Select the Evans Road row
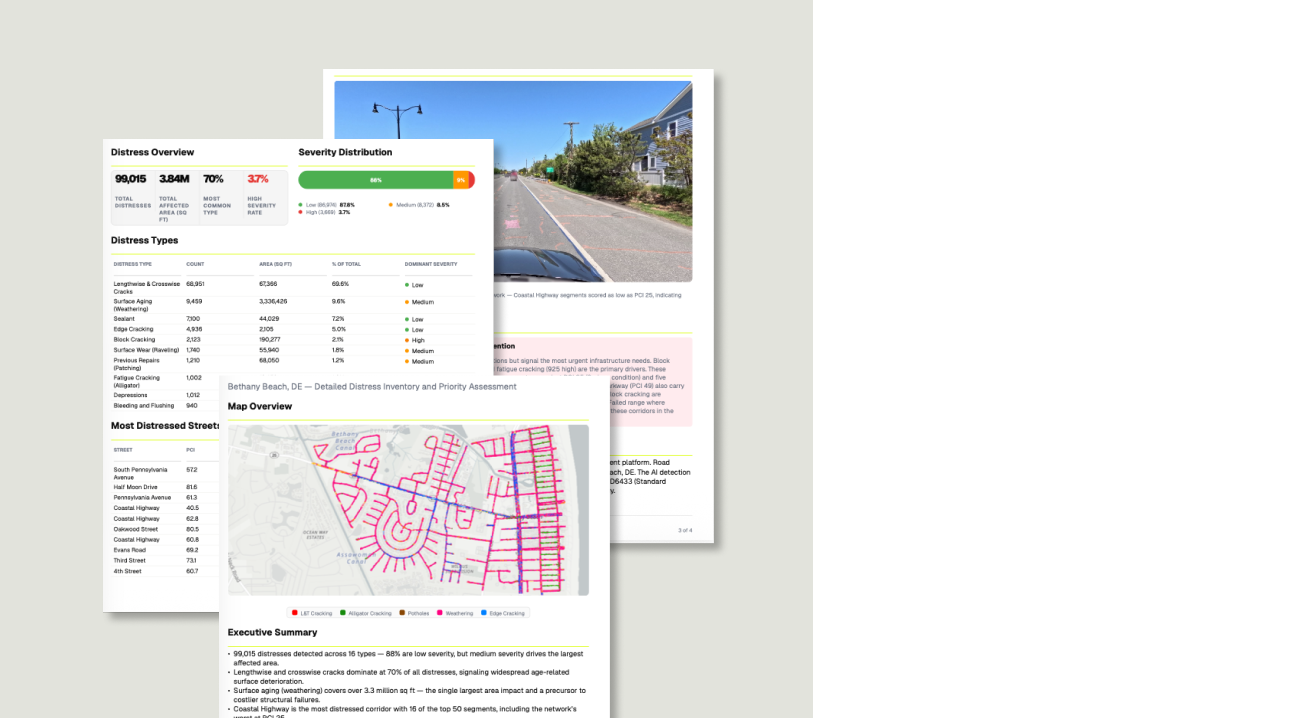The width and height of the screenshot is (1291, 718). tap(165, 550)
